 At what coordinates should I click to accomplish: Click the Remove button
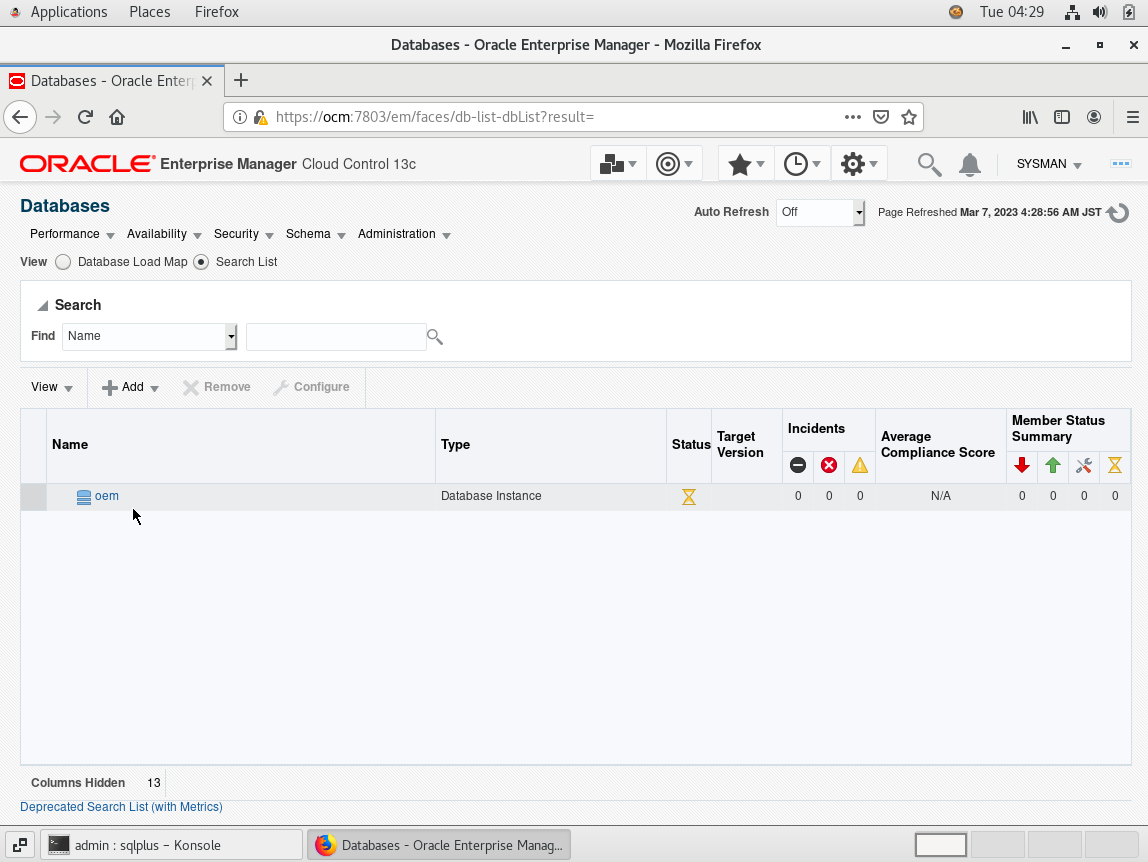click(x=217, y=387)
